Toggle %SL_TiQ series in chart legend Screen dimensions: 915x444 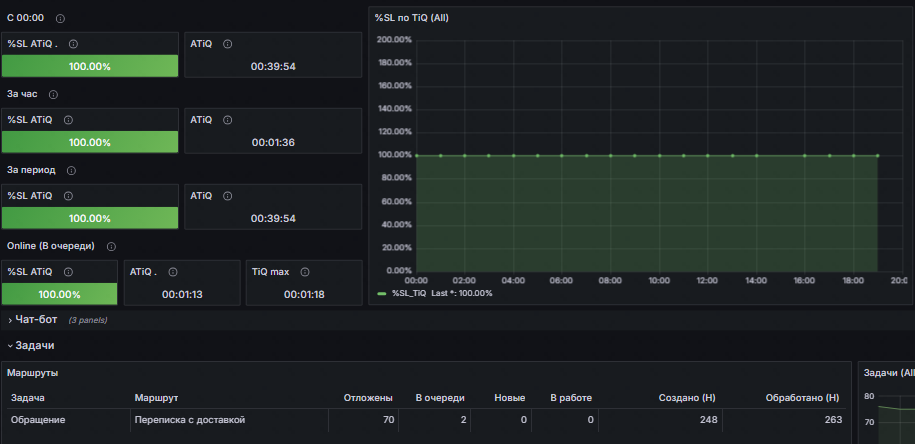pos(409,293)
